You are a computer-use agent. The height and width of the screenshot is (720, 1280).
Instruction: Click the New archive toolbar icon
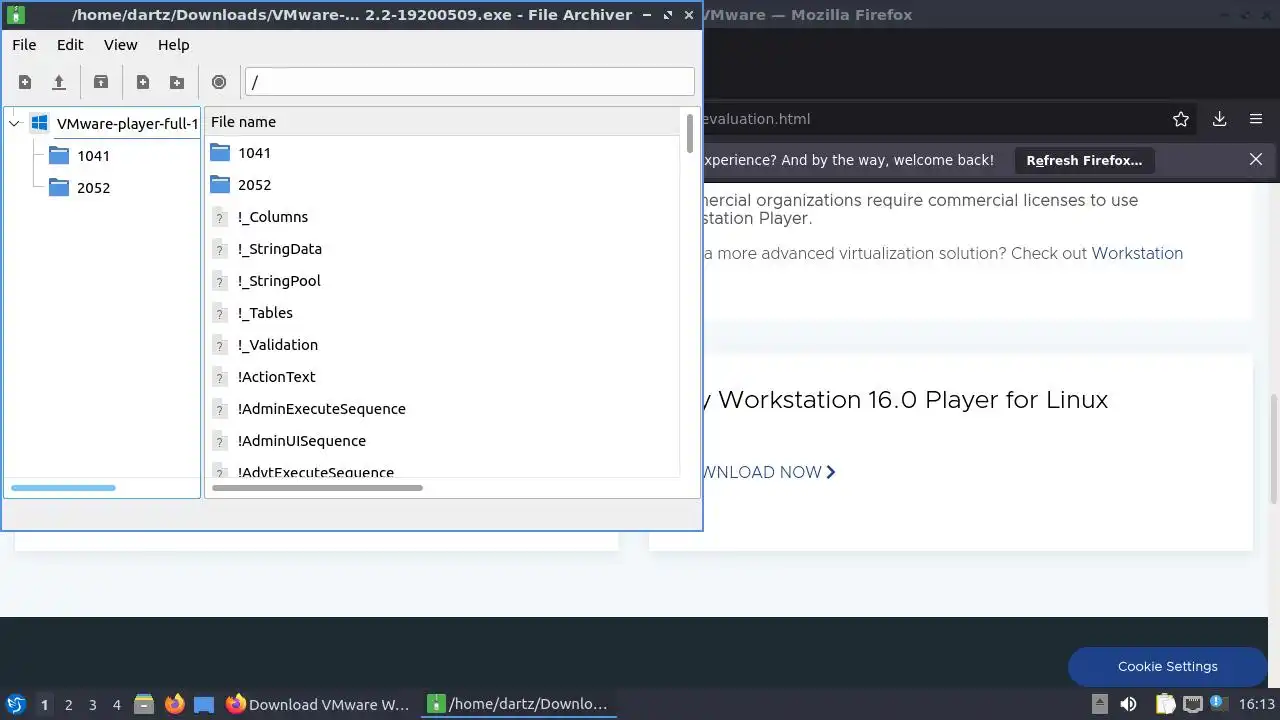pyautogui.click(x=25, y=82)
